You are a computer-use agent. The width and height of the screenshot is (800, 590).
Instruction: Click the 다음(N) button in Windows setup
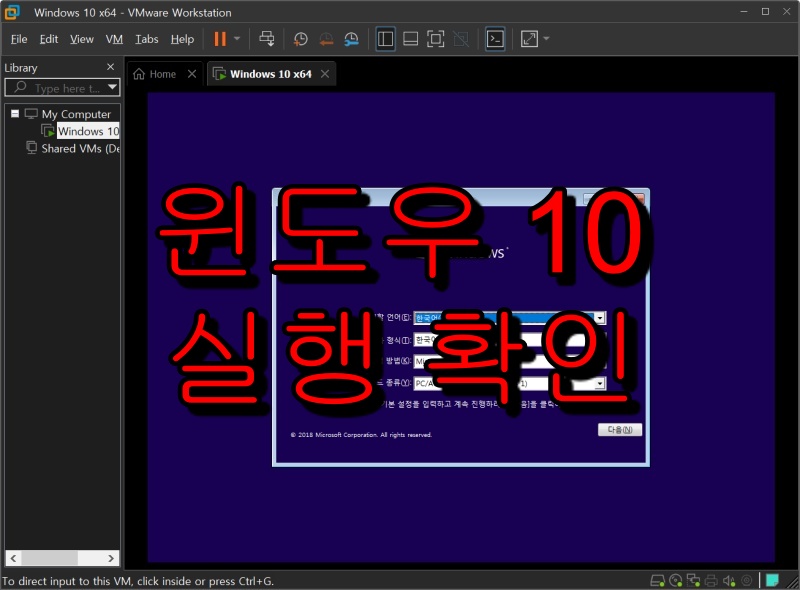(x=620, y=429)
